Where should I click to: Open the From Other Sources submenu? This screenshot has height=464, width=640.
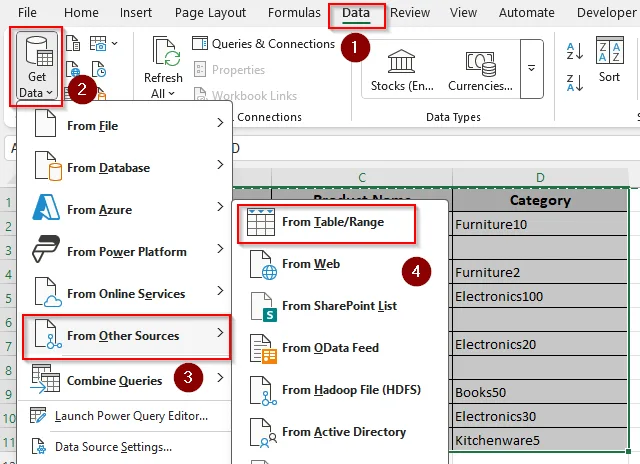tap(127, 336)
